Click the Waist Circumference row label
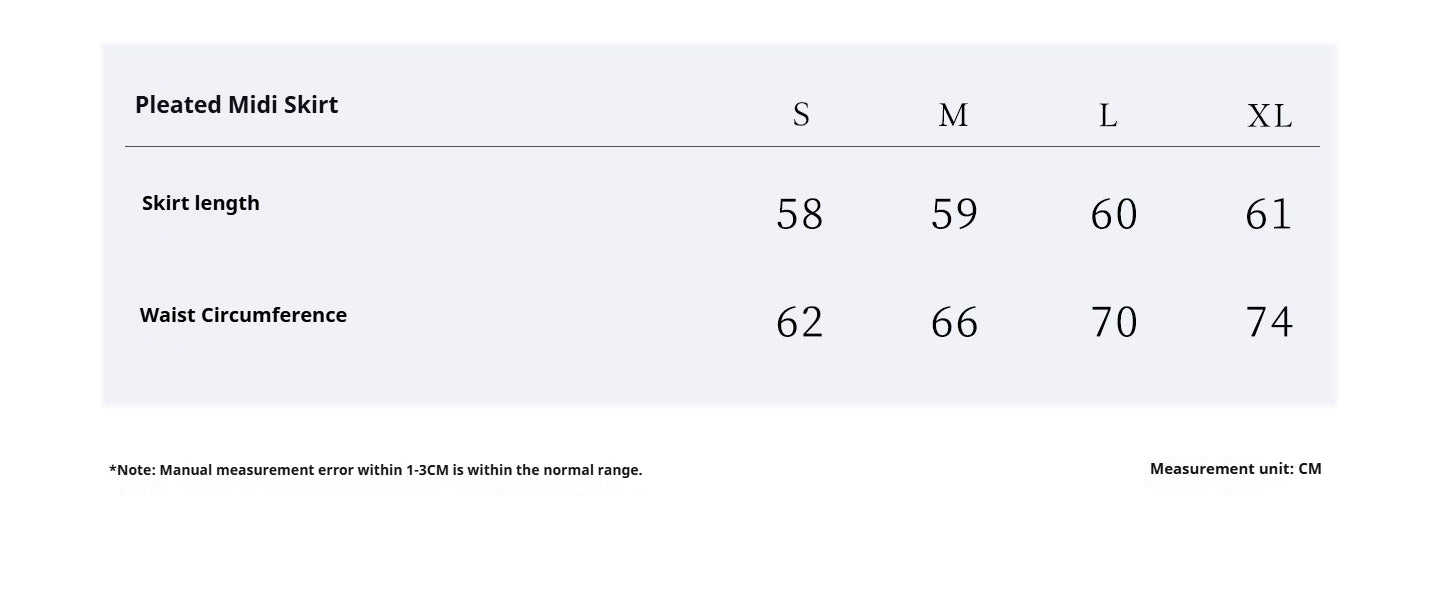Image resolution: width=1440 pixels, height=608 pixels. coord(243,315)
